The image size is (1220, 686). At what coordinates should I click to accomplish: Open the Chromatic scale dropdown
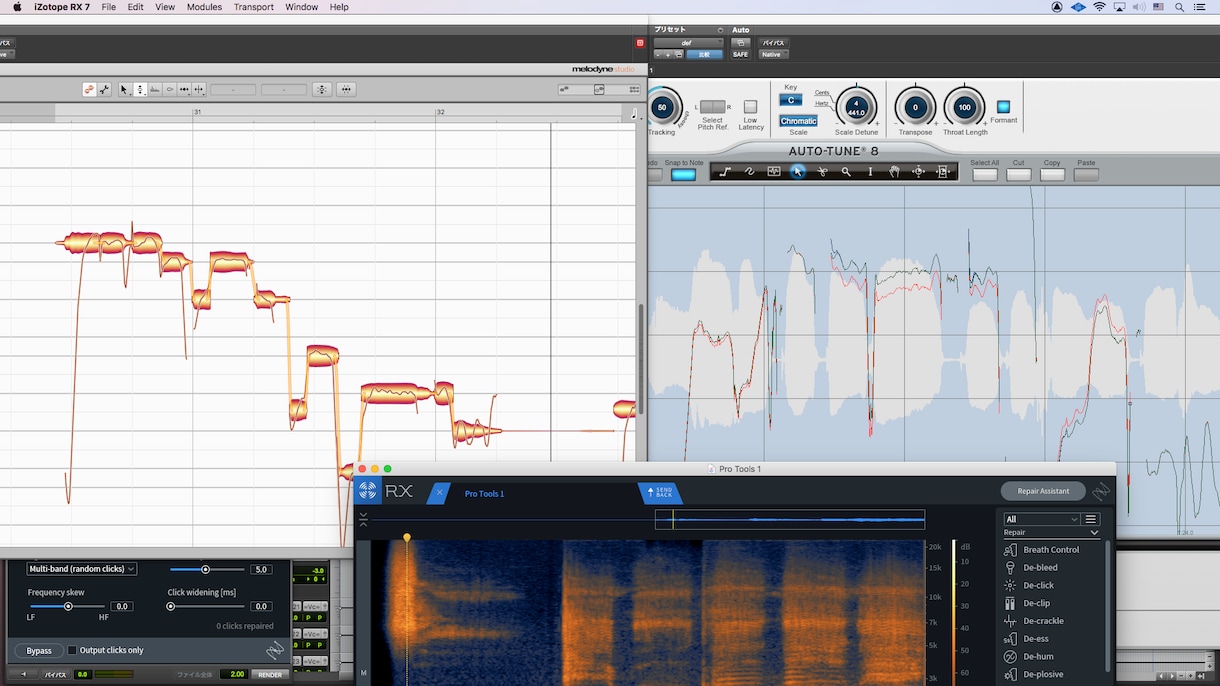(x=798, y=121)
